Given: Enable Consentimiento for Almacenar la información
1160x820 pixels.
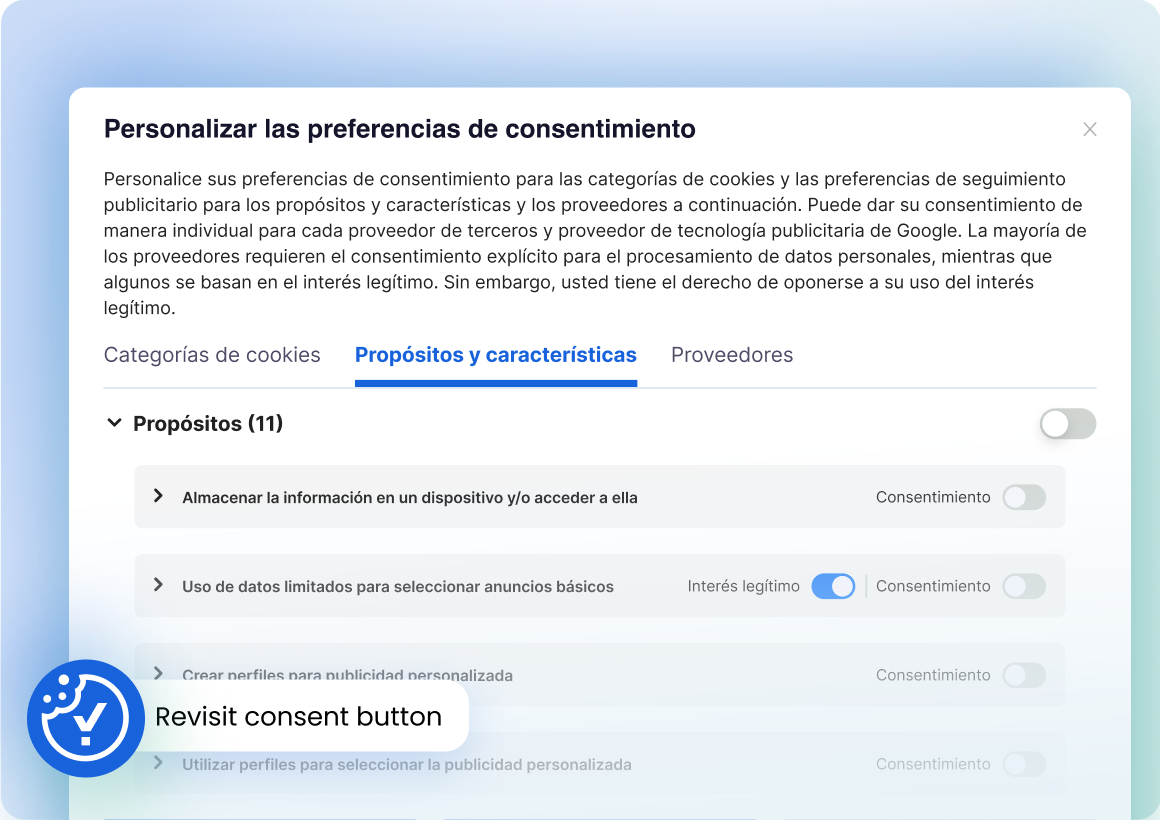Looking at the screenshot, I should tap(1024, 497).
